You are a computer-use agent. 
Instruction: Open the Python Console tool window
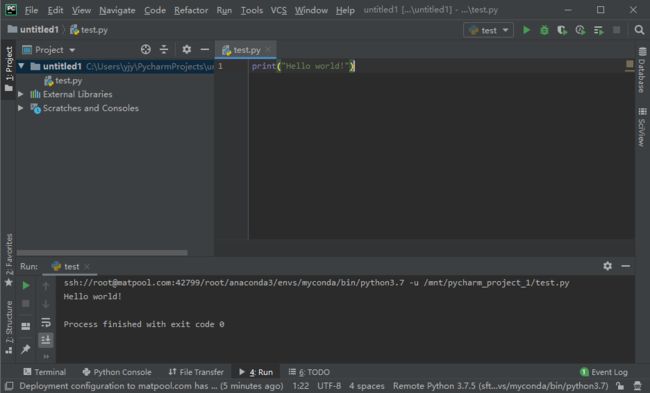(x=117, y=372)
